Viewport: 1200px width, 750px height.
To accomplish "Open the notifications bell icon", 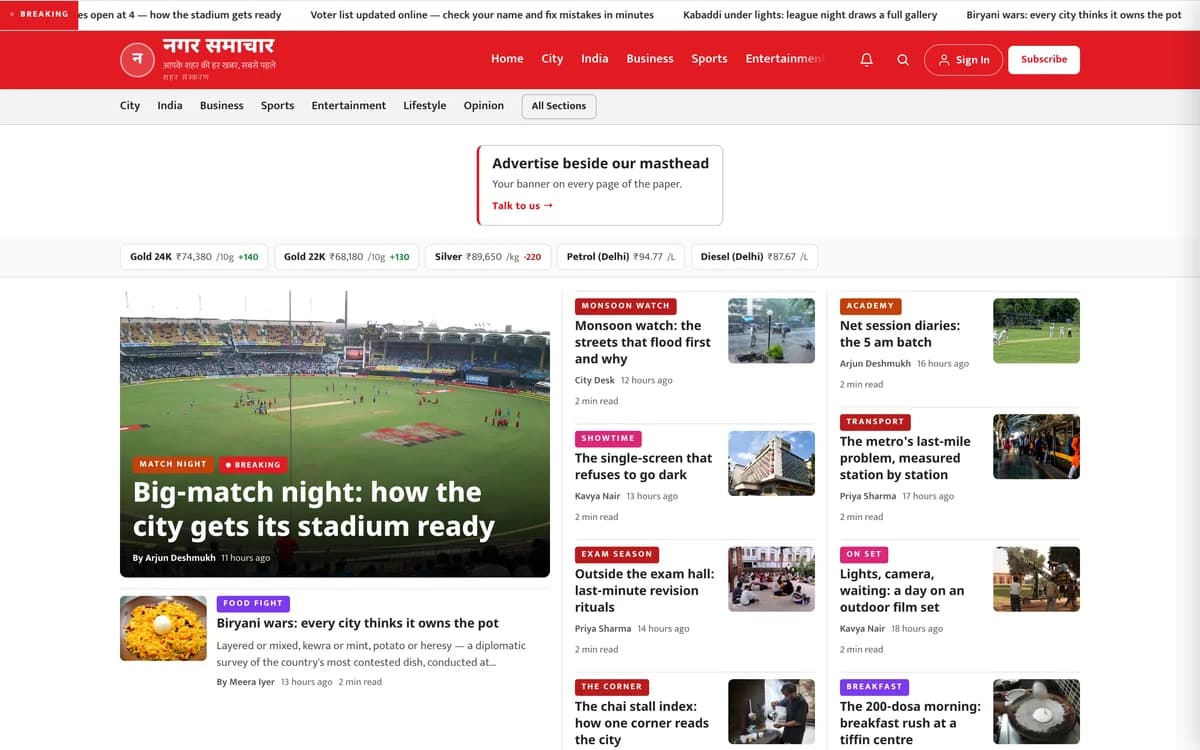I will 867,60.
